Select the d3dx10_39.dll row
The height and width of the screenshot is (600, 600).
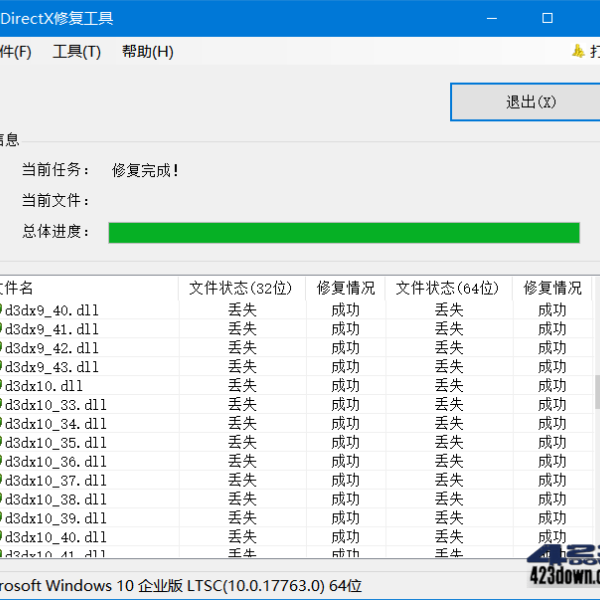pos(296,518)
